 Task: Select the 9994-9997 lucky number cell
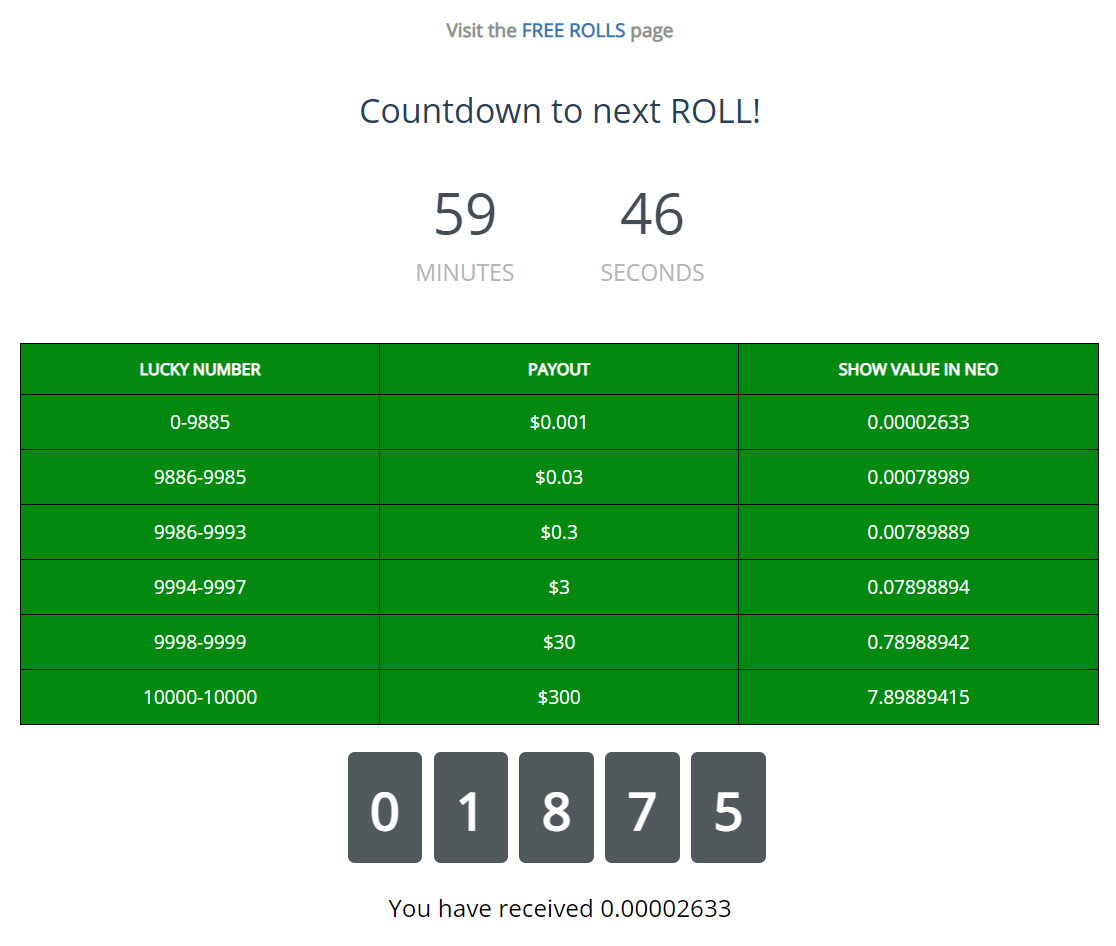200,587
